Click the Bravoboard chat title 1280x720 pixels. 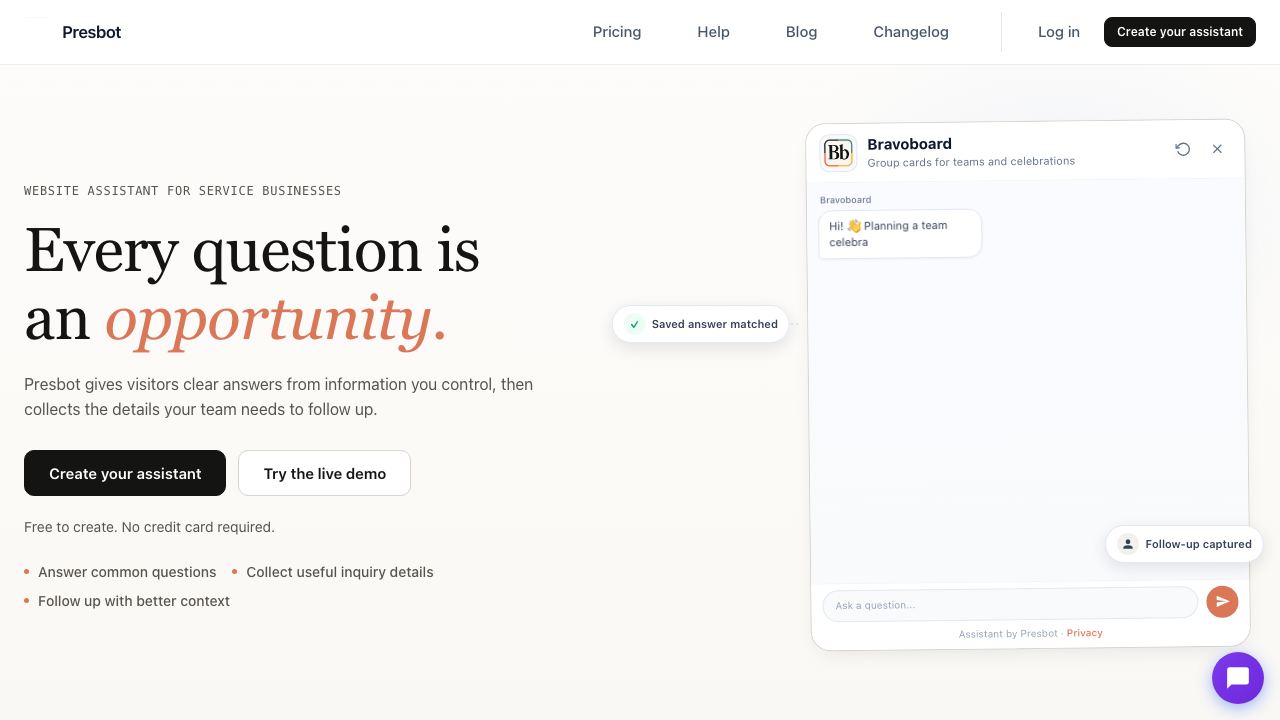click(909, 144)
